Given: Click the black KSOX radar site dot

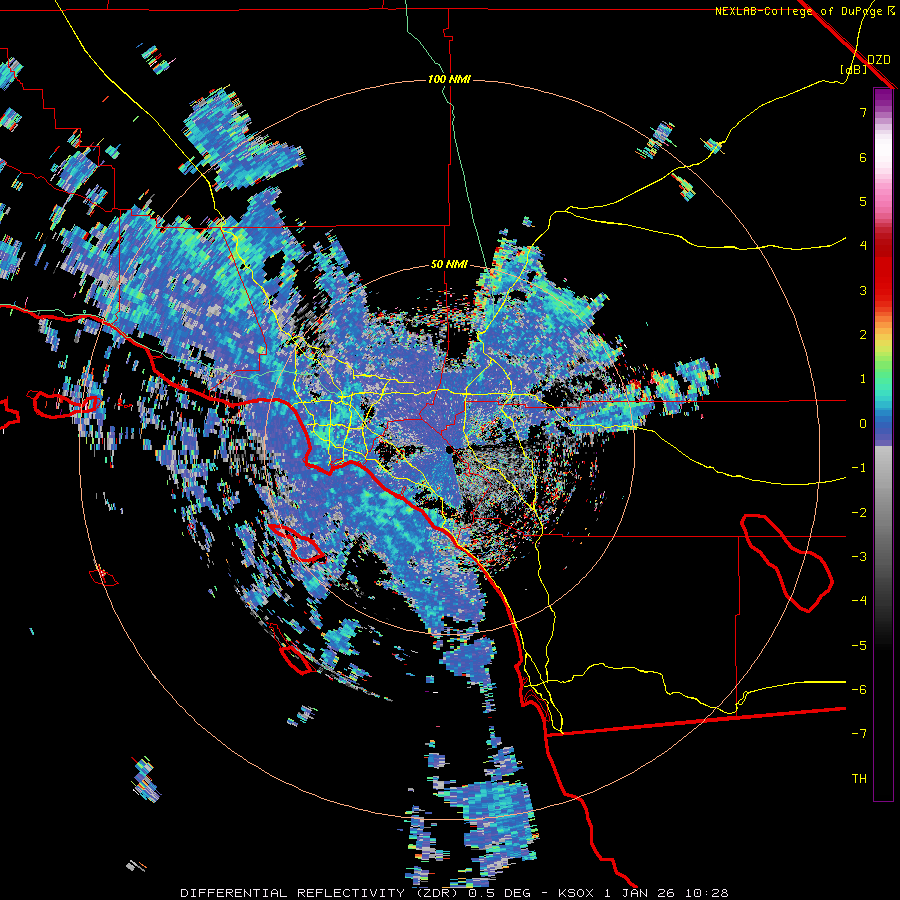Looking at the screenshot, I should pos(449,449).
